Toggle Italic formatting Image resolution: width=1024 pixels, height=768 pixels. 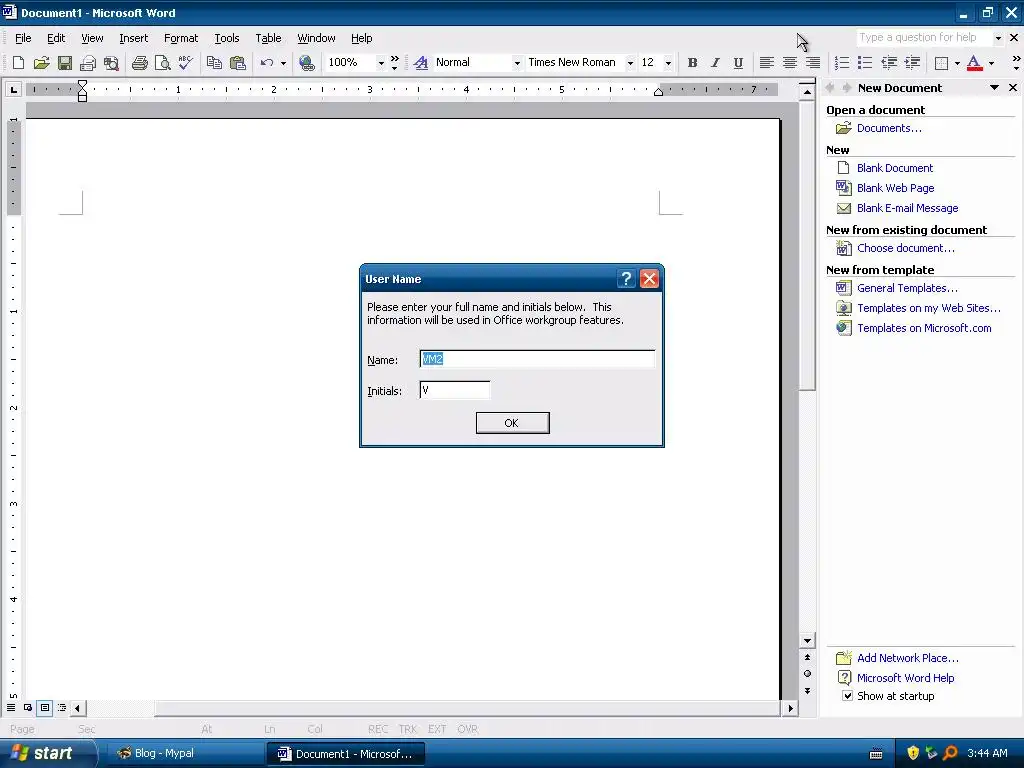click(715, 63)
